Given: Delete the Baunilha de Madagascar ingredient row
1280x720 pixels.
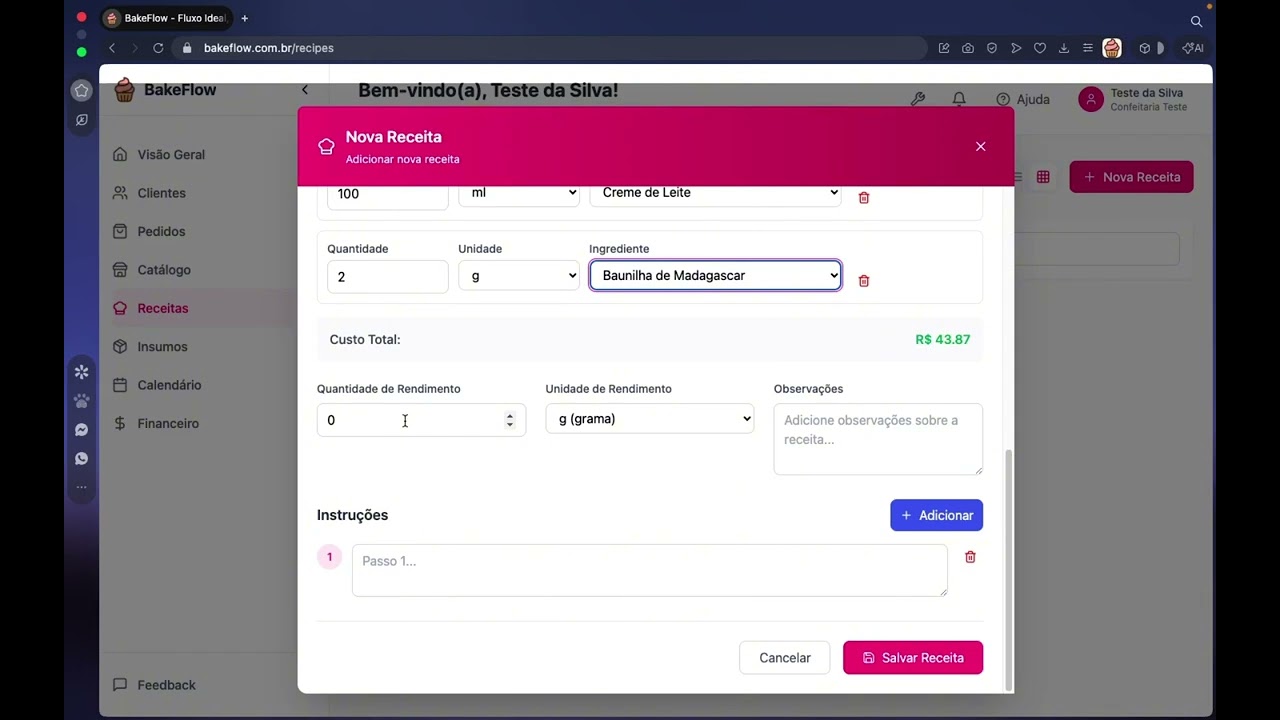Looking at the screenshot, I should coord(864,281).
